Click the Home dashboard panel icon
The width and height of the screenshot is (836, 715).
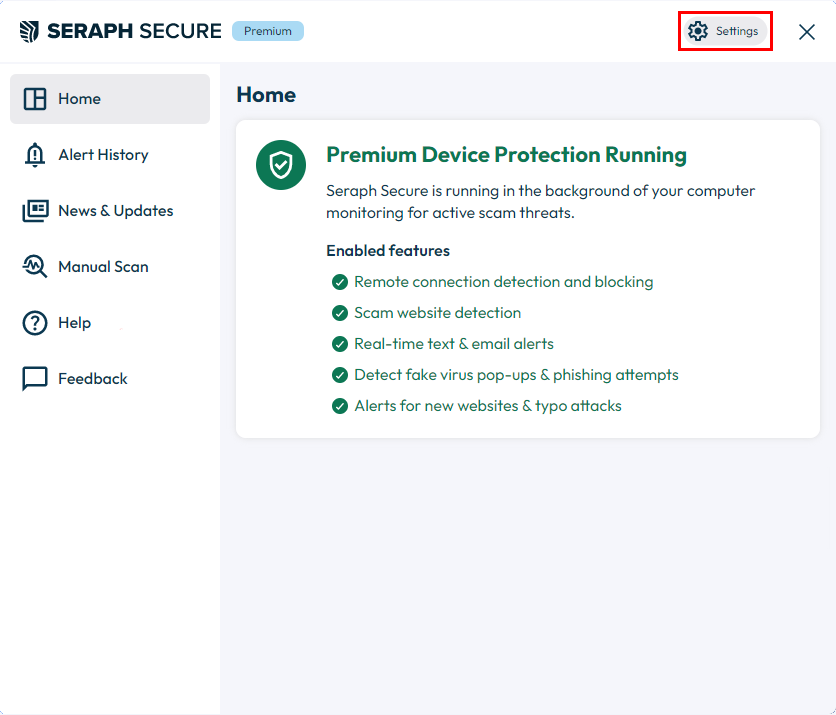coord(35,99)
